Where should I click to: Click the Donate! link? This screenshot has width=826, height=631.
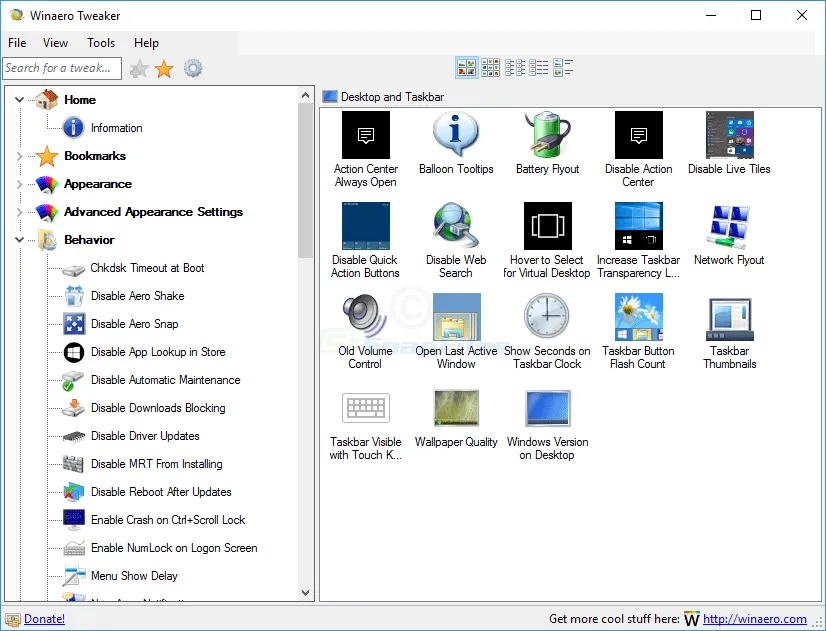[x=45, y=619]
